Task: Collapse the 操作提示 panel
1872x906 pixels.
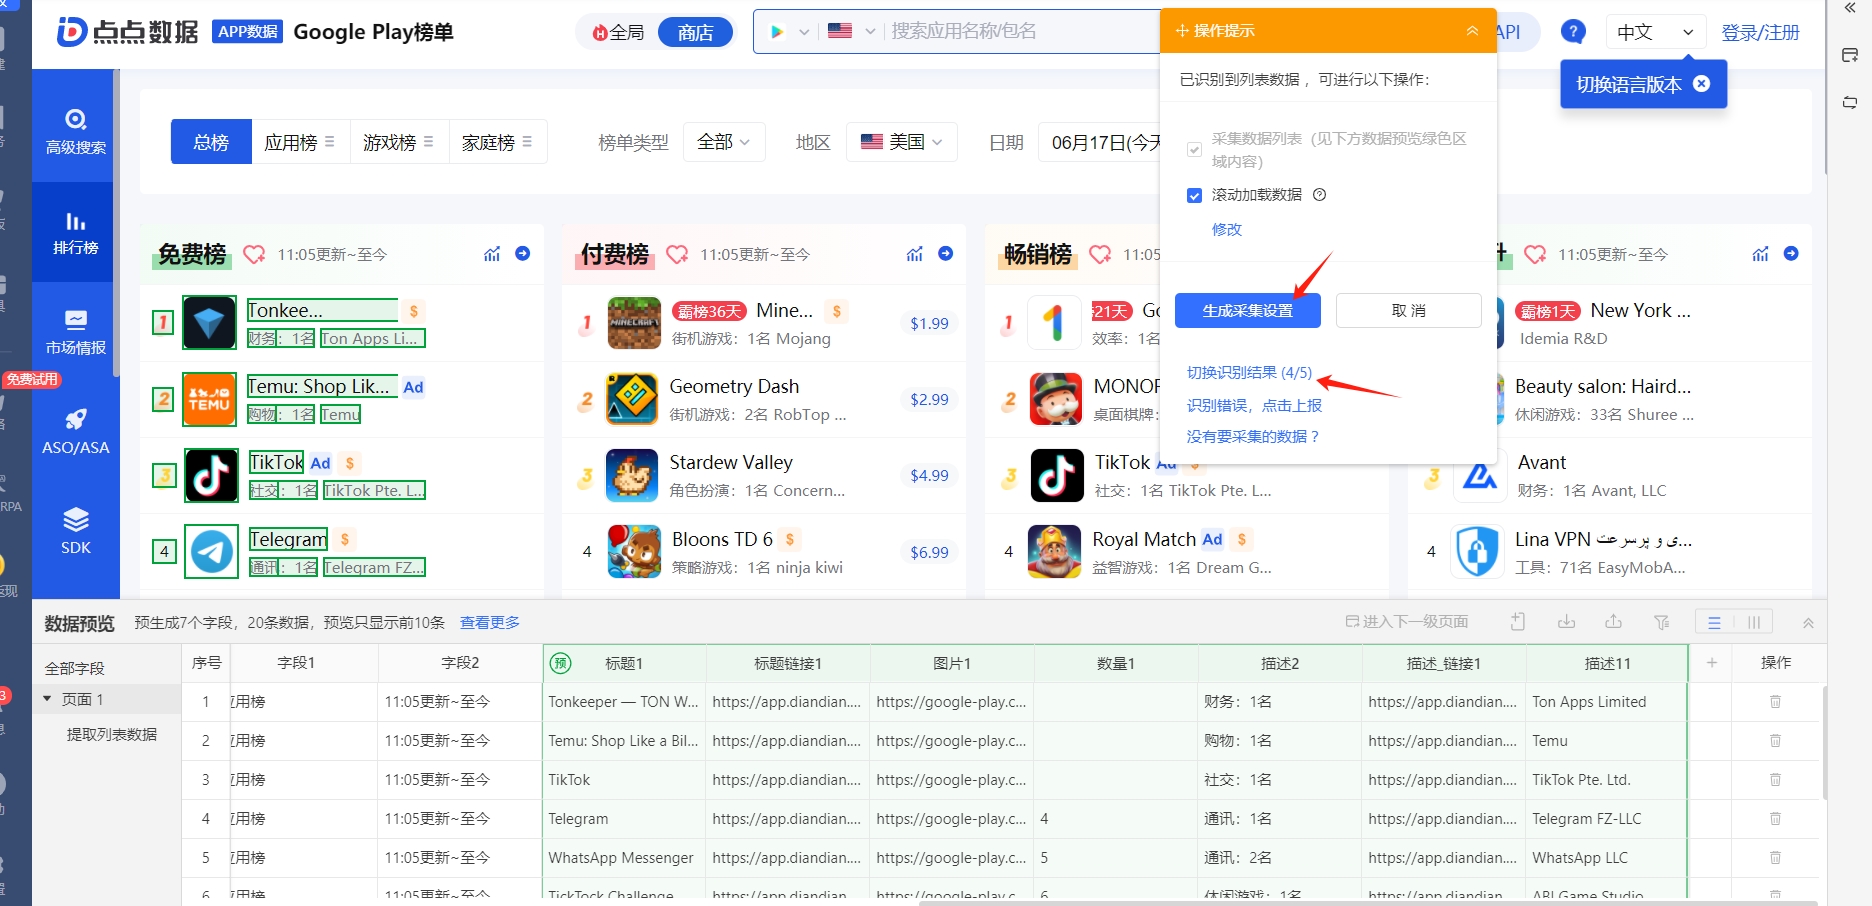Action: click(1472, 31)
